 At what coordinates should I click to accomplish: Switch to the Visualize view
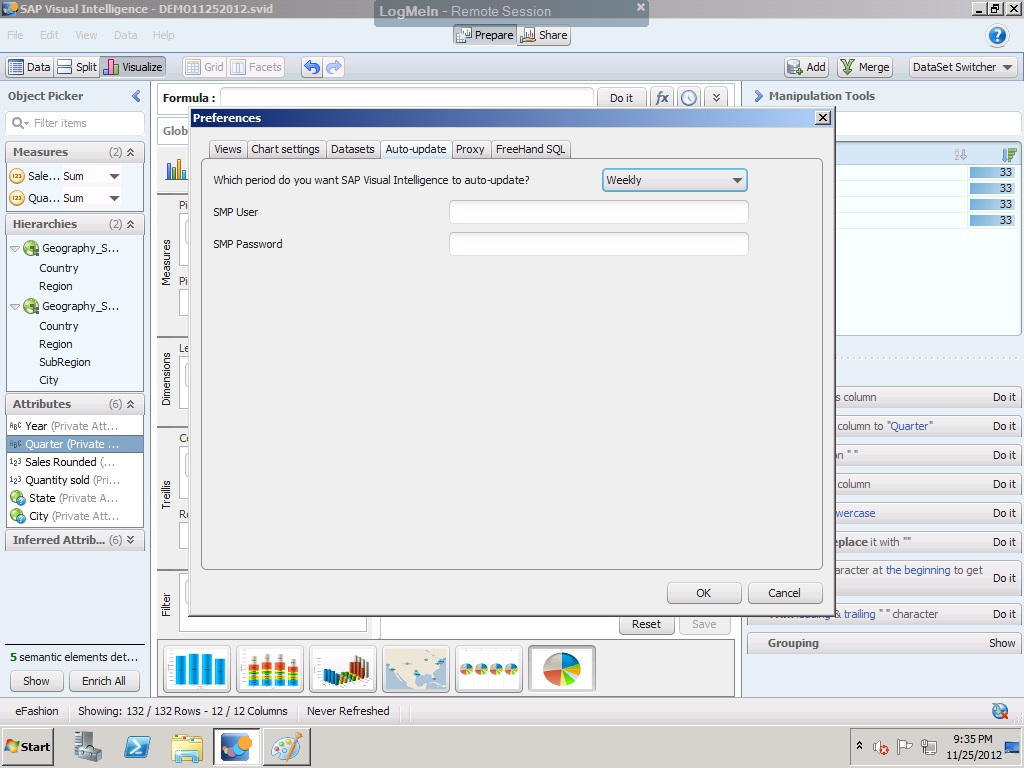pos(133,67)
